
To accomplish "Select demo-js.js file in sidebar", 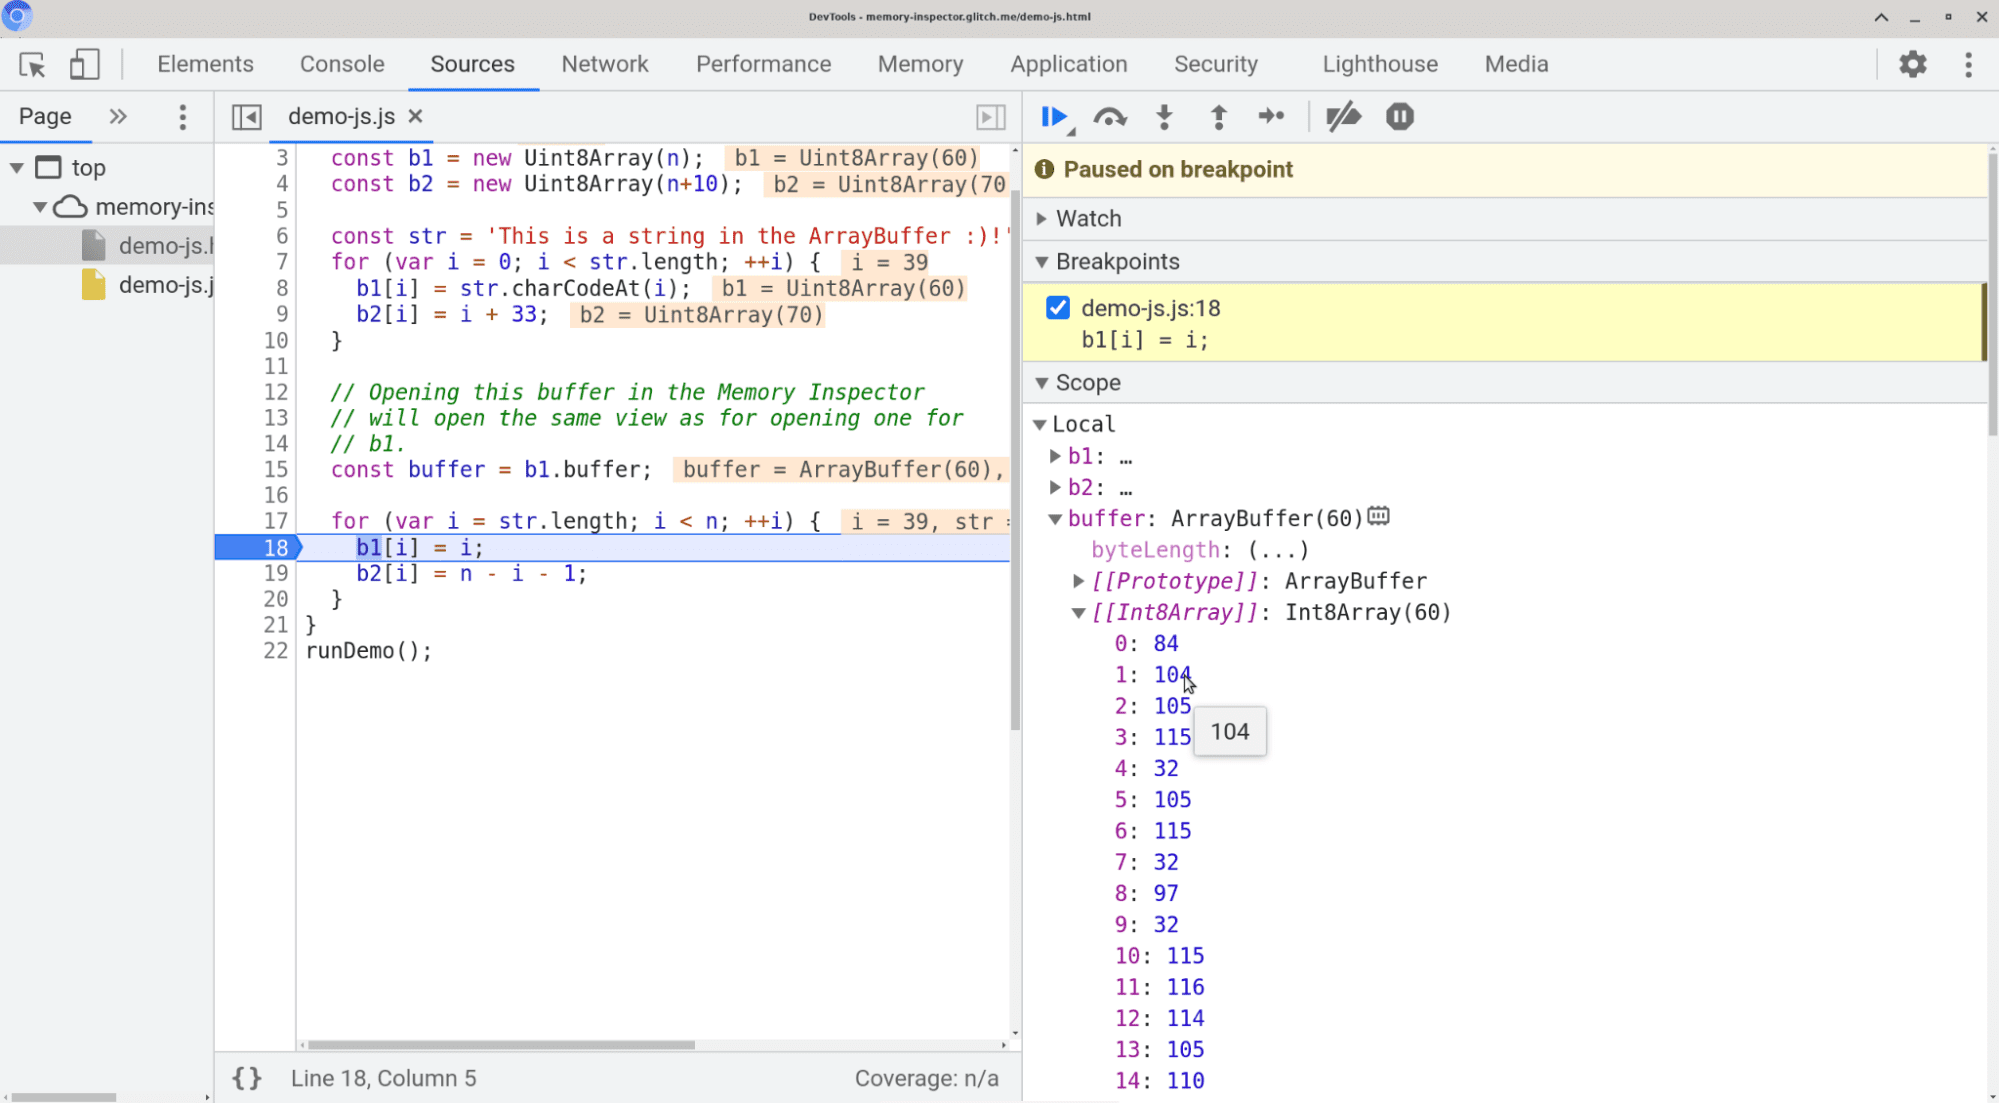I will (163, 284).
